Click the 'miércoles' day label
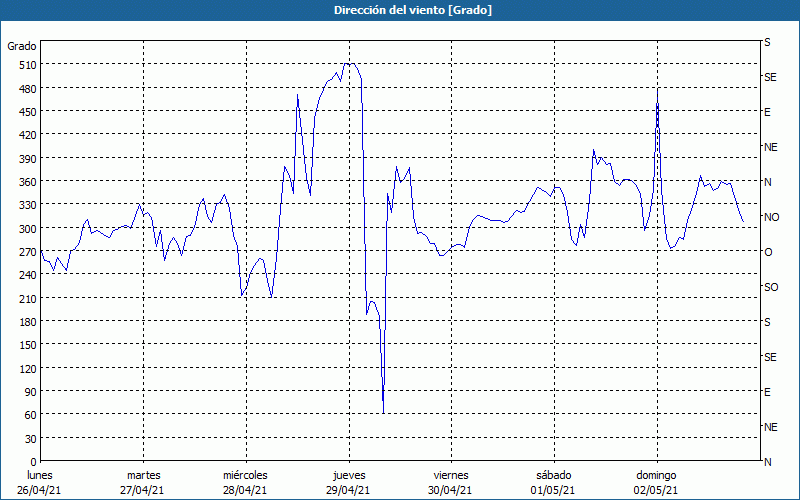Viewport: 800px width, 500px height. pos(245,475)
